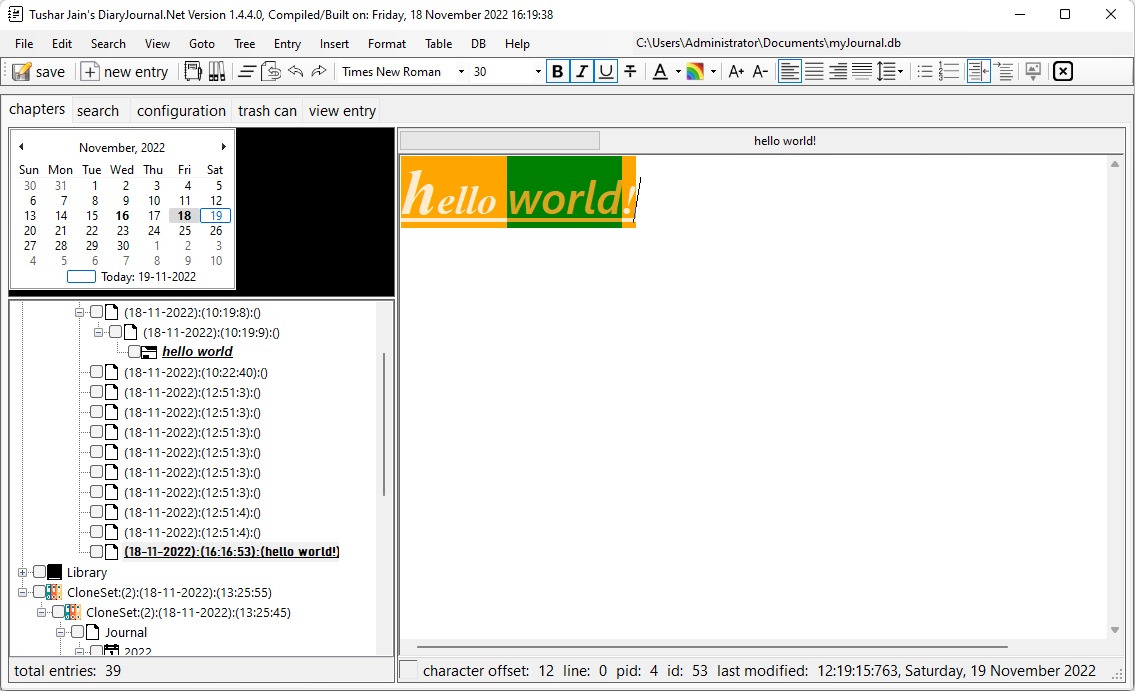
Task: Increase font size with A+ icon
Action: (736, 72)
